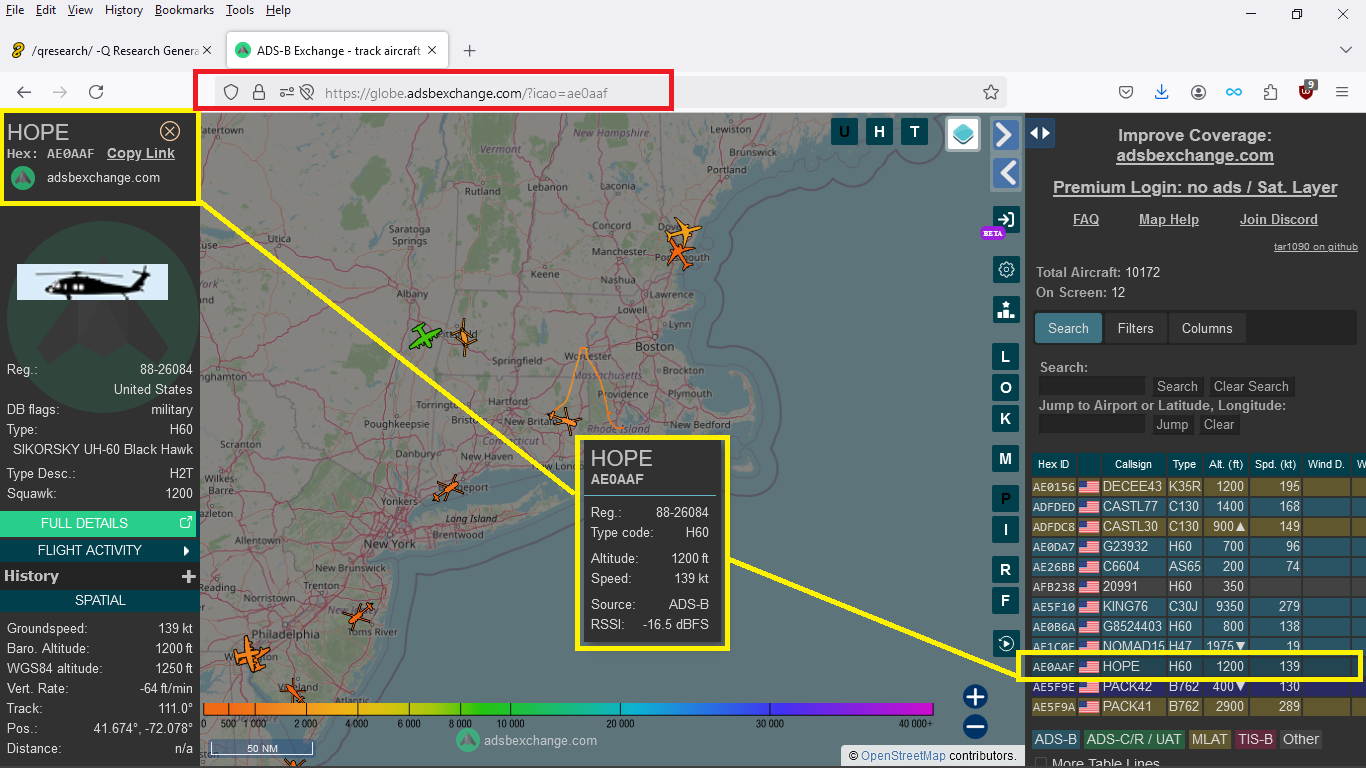
Task: Open Join Discord link
Action: click(1279, 219)
